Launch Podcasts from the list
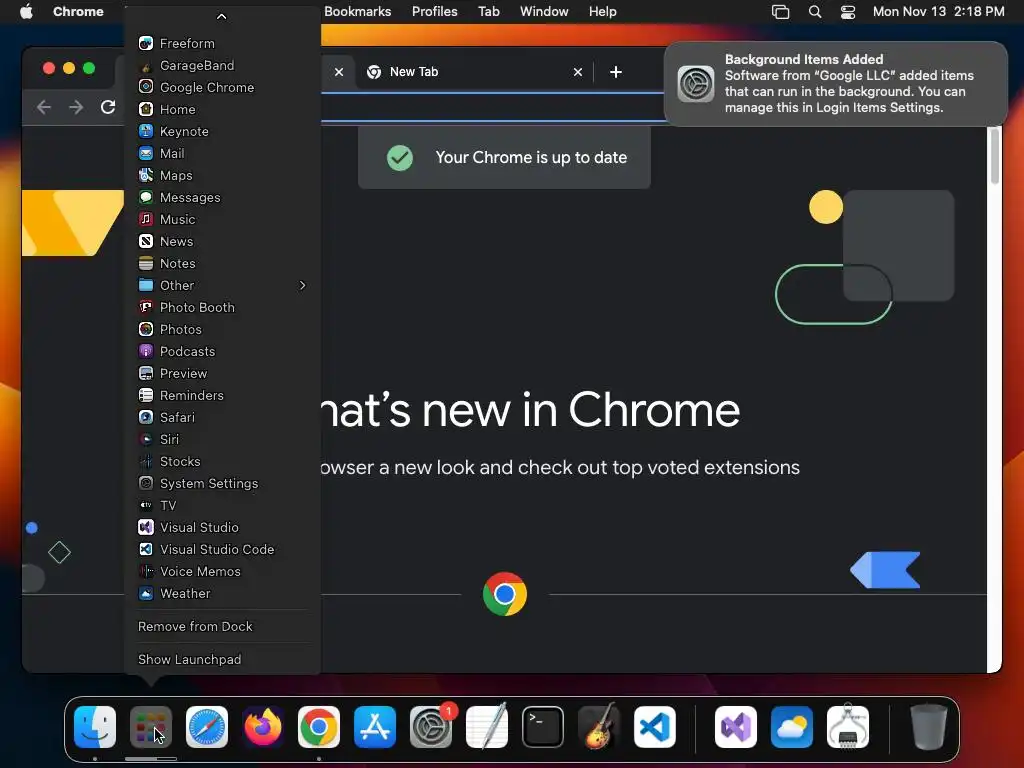The width and height of the screenshot is (1024, 768). tap(222, 351)
